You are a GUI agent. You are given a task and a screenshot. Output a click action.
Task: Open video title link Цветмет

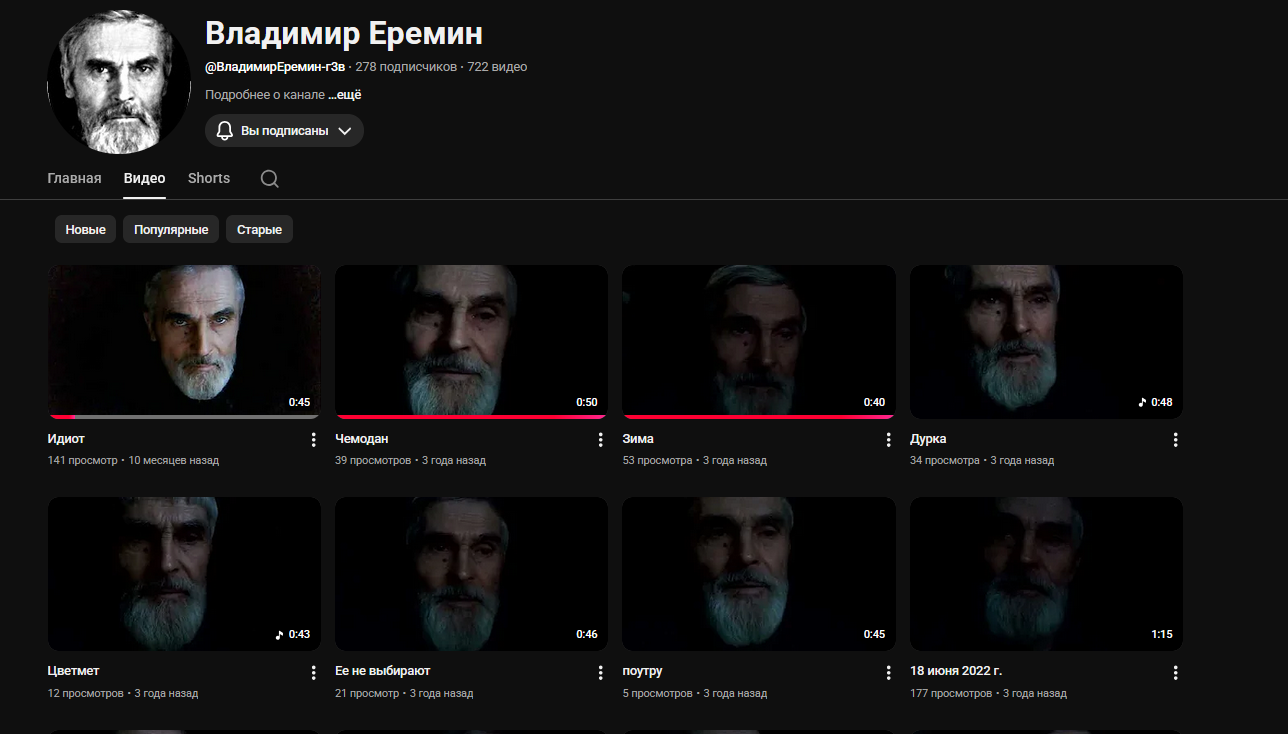coord(74,671)
